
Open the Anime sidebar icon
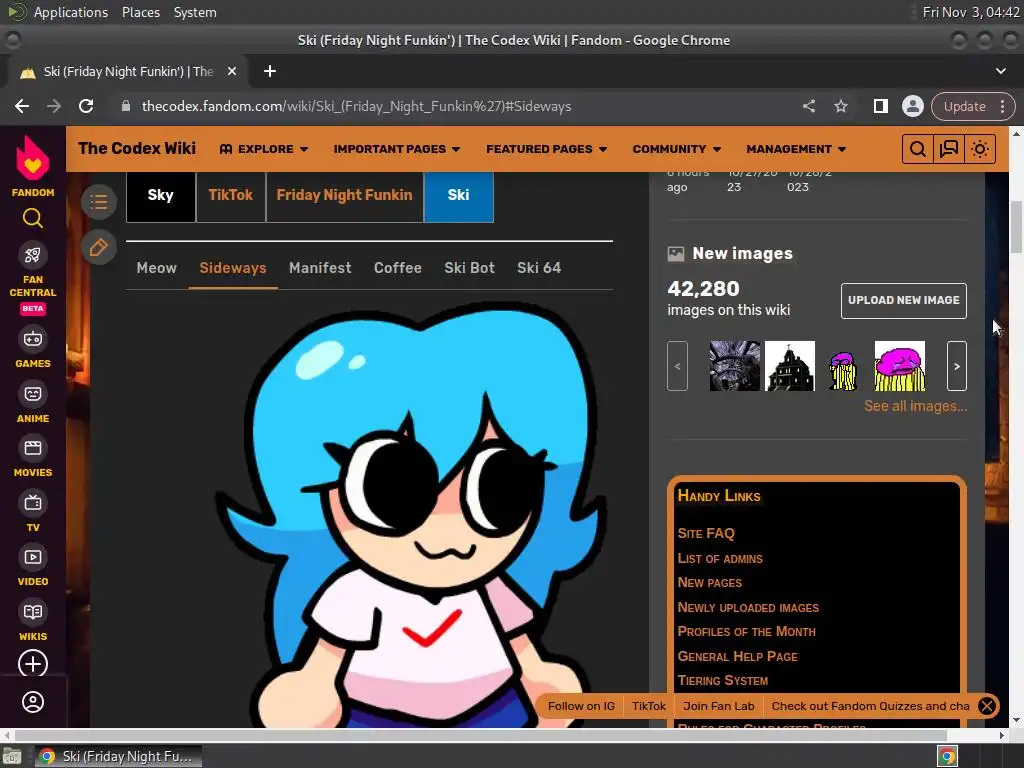33,394
